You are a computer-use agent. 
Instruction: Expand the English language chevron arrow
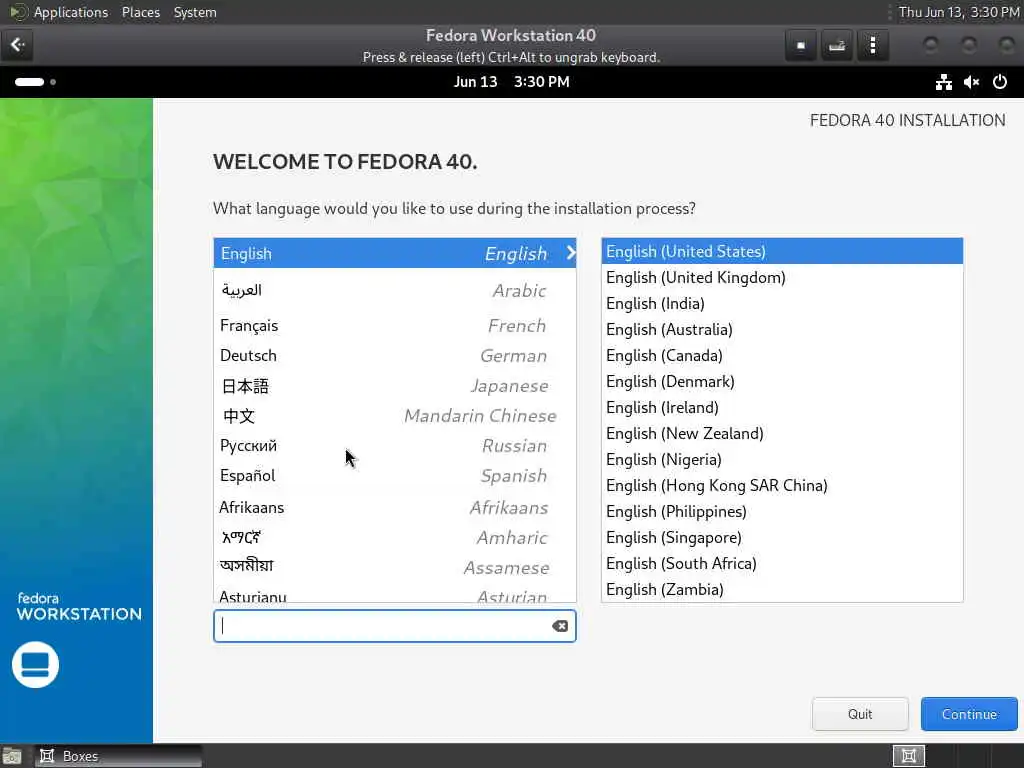pyautogui.click(x=571, y=253)
